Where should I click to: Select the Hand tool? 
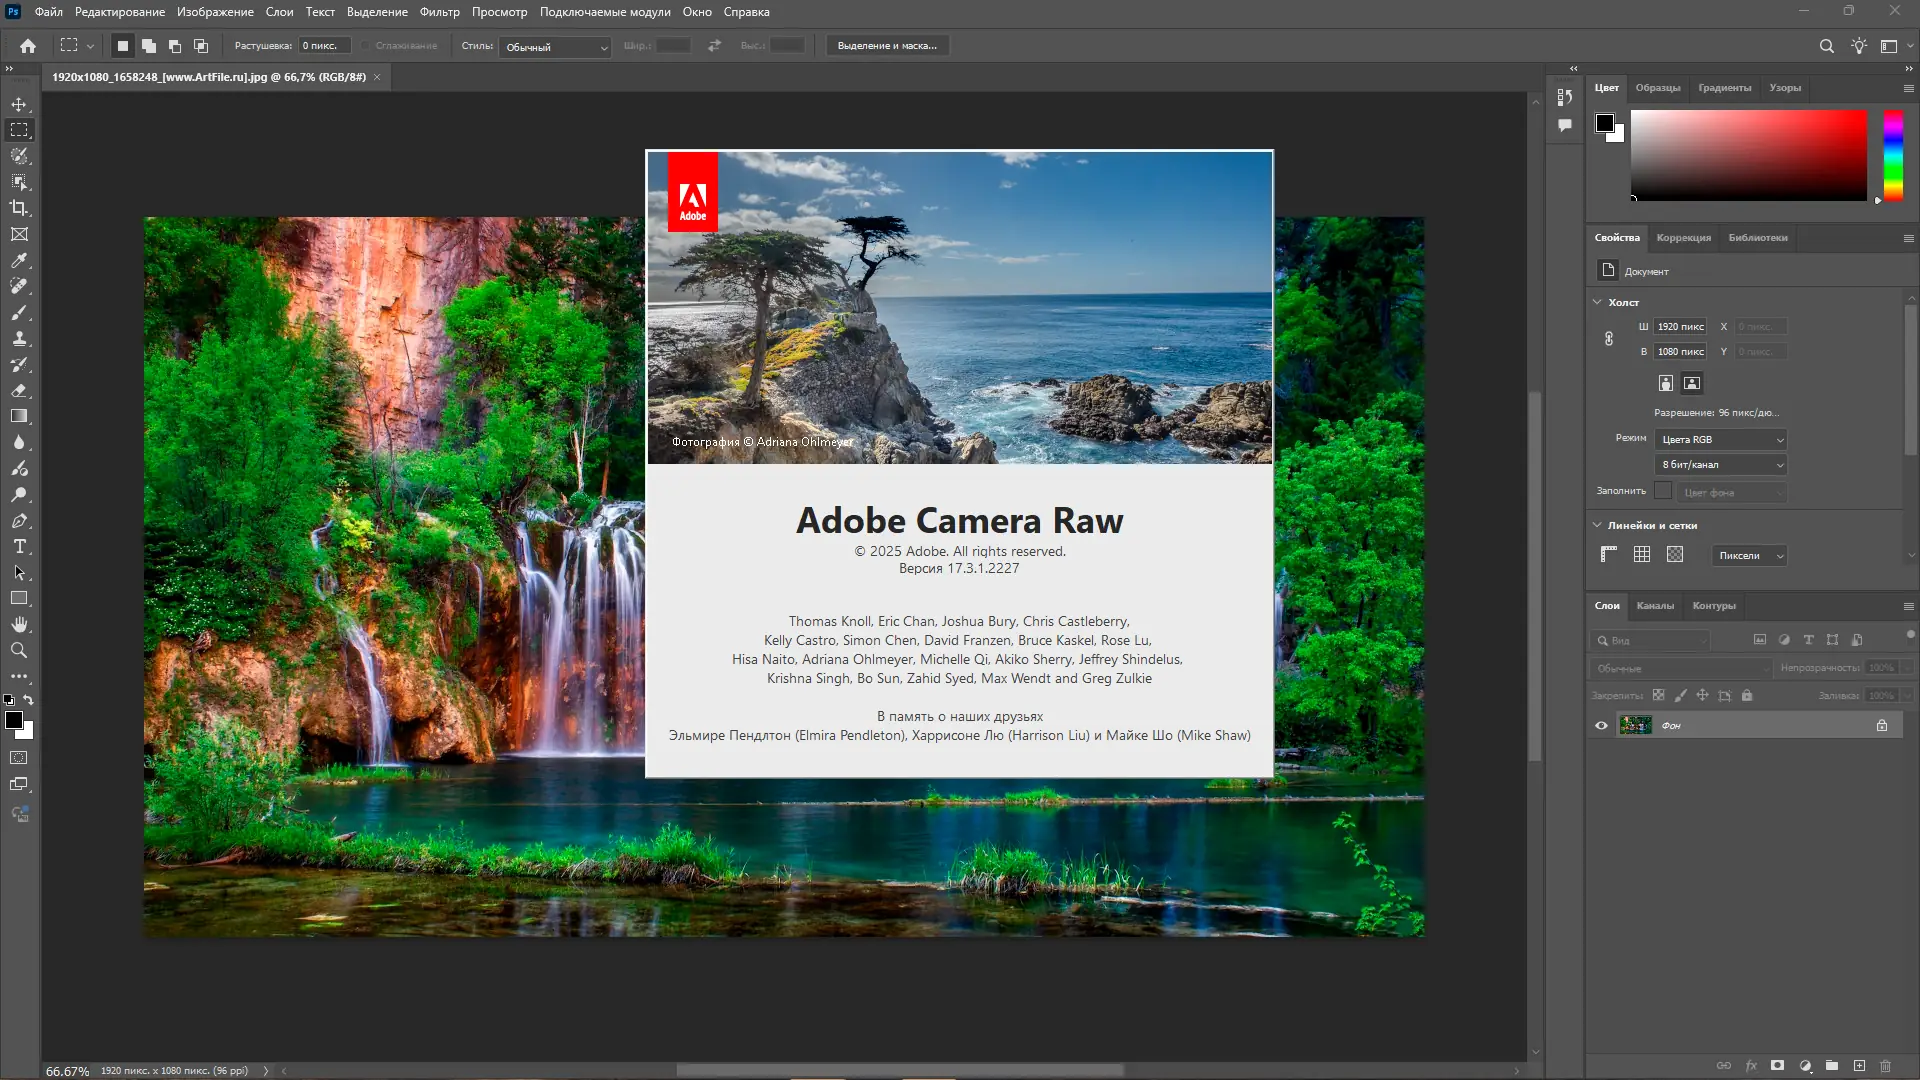(19, 624)
